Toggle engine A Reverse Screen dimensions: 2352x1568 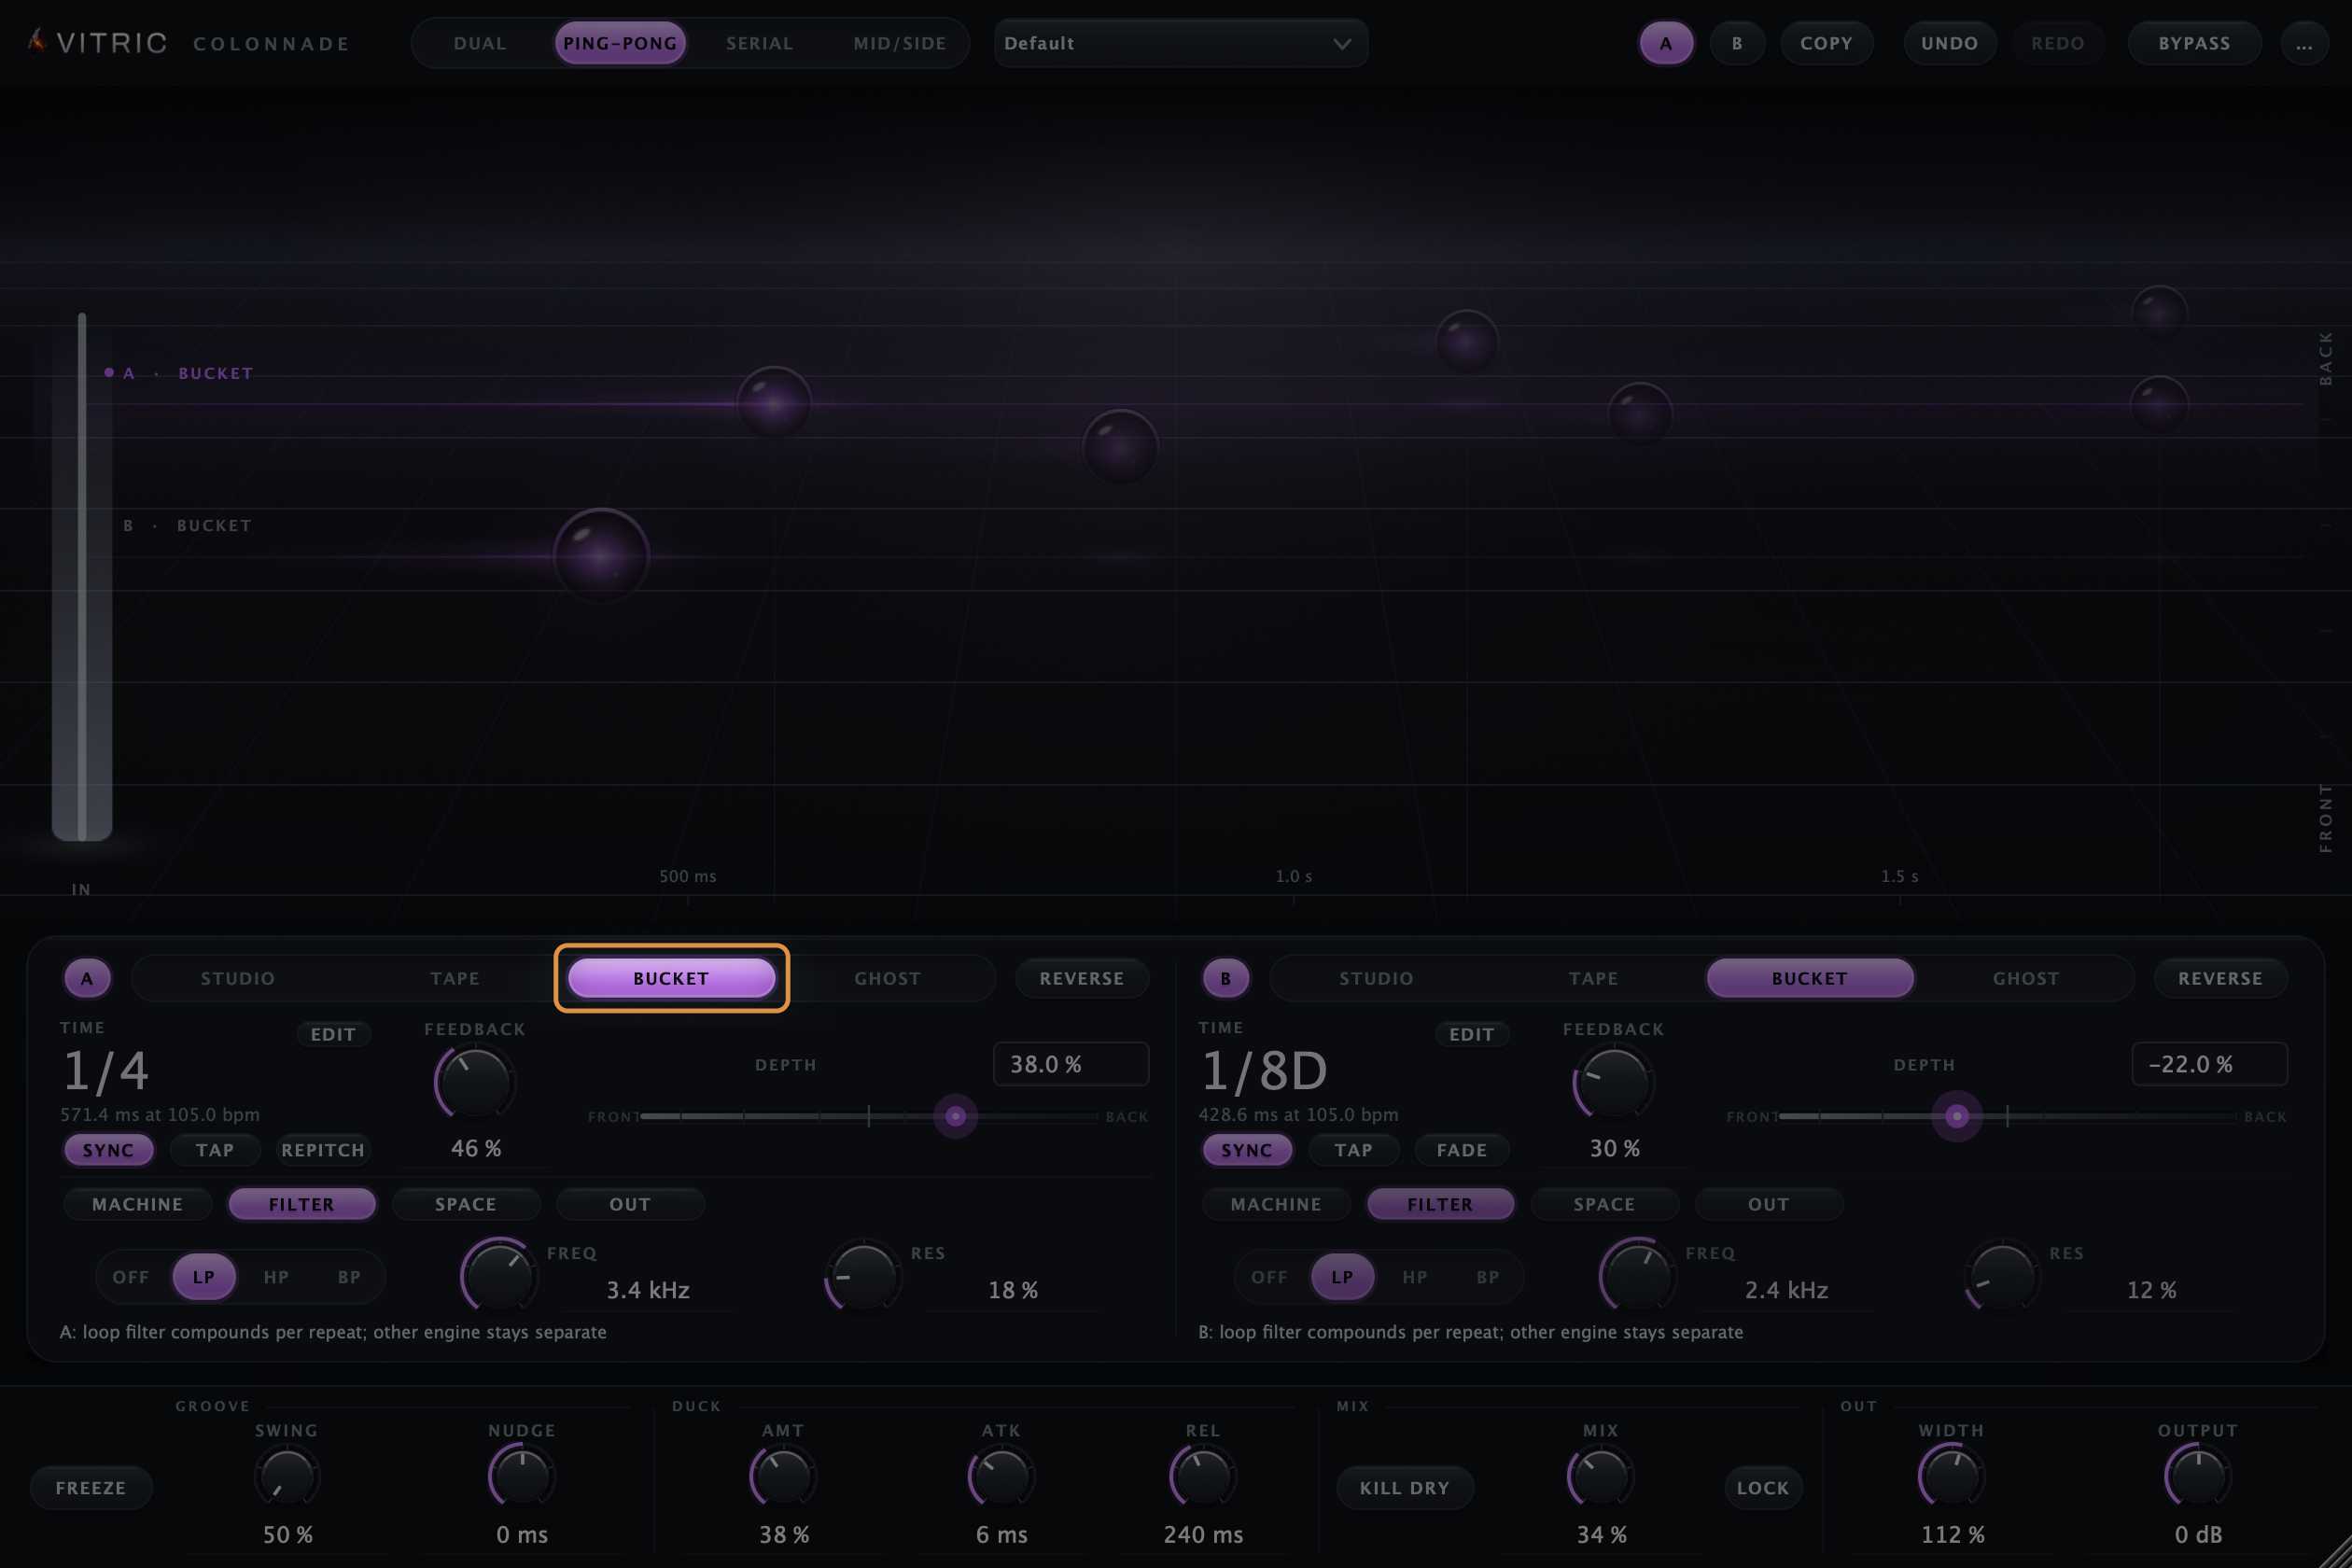pyautogui.click(x=1082, y=978)
